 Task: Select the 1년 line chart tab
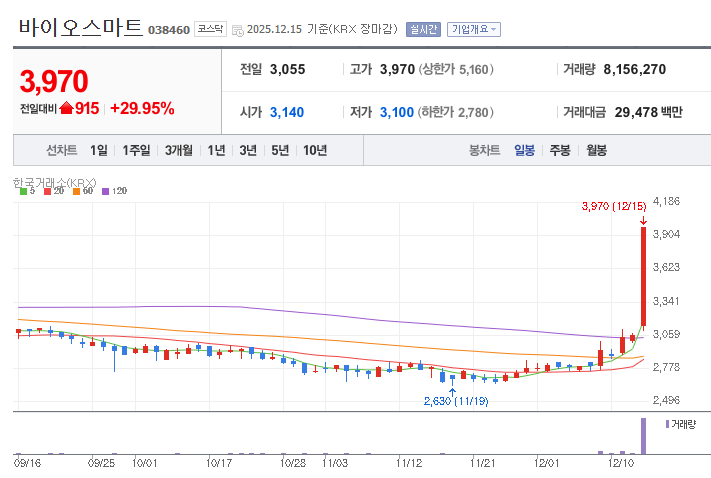216,150
